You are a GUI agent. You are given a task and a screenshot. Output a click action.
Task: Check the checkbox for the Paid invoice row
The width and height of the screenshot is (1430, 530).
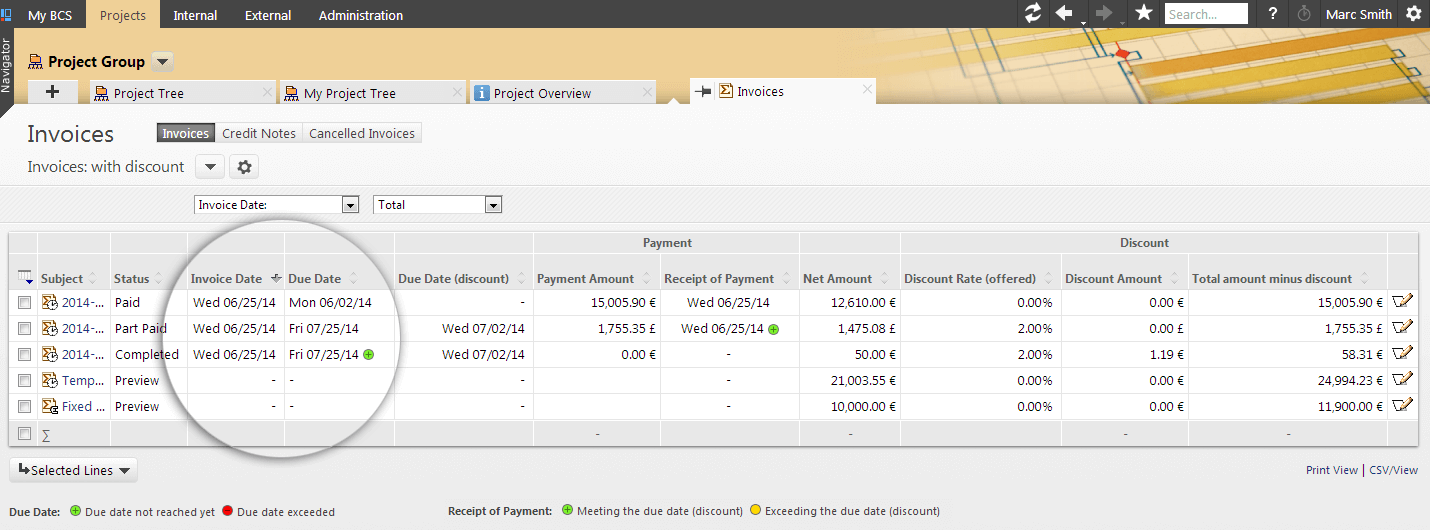tap(24, 303)
